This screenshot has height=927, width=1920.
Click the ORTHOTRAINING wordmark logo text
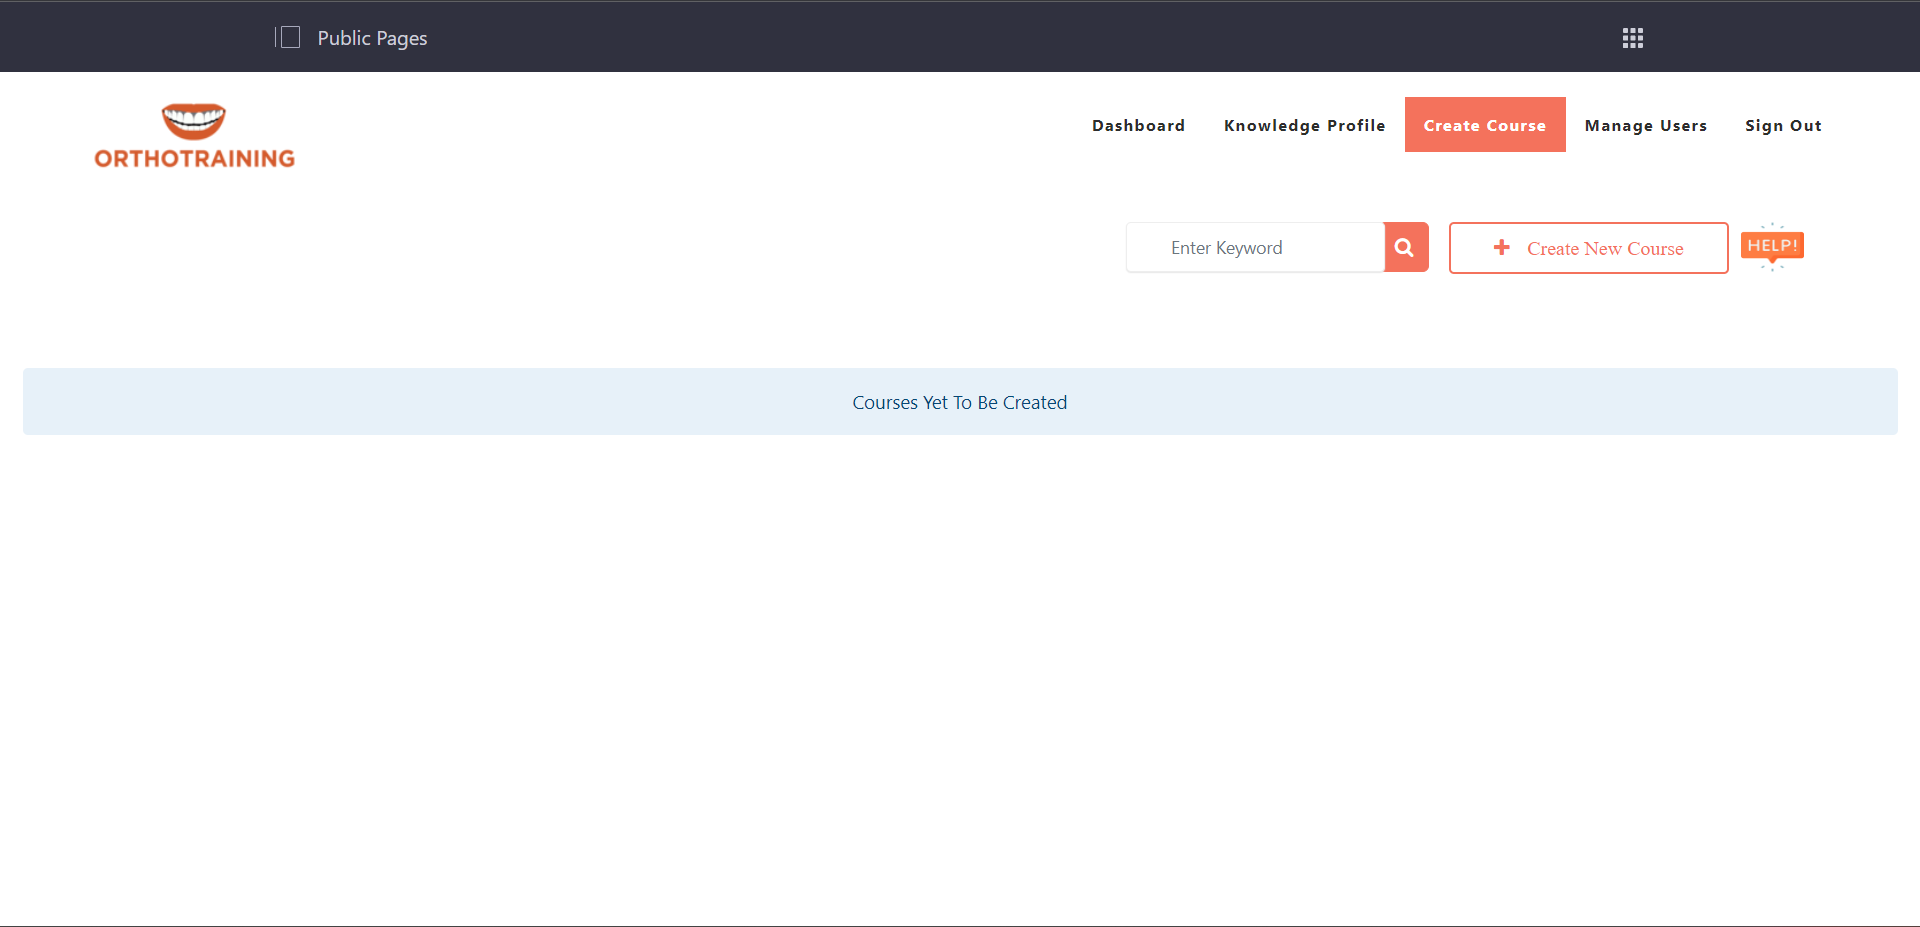[x=195, y=159]
